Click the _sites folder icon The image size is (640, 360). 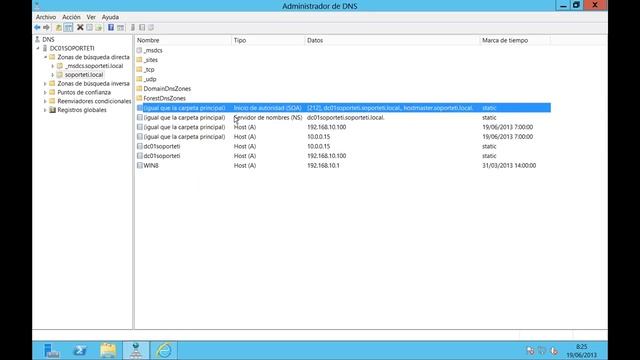pos(139,60)
